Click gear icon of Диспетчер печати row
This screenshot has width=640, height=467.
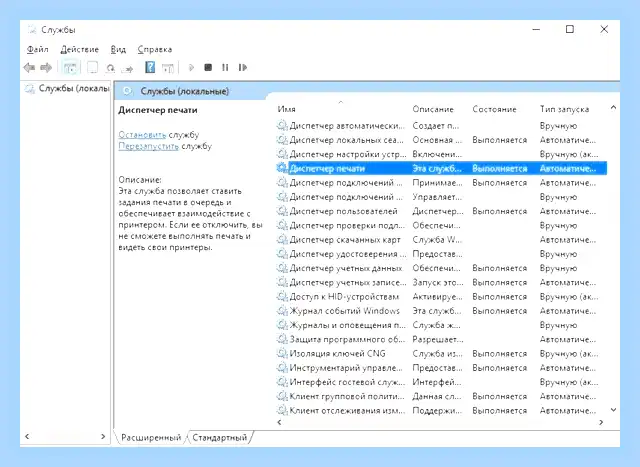tap(282, 168)
